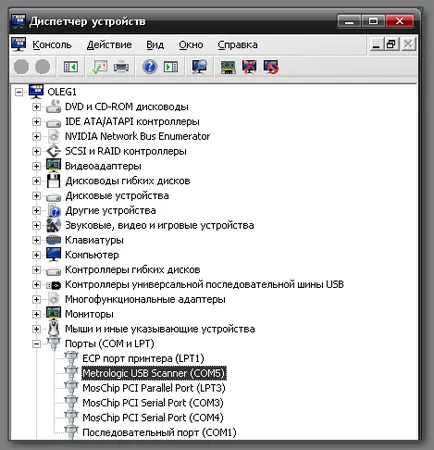Open Properties via toolbar checkmark icon

pyautogui.click(x=99, y=67)
